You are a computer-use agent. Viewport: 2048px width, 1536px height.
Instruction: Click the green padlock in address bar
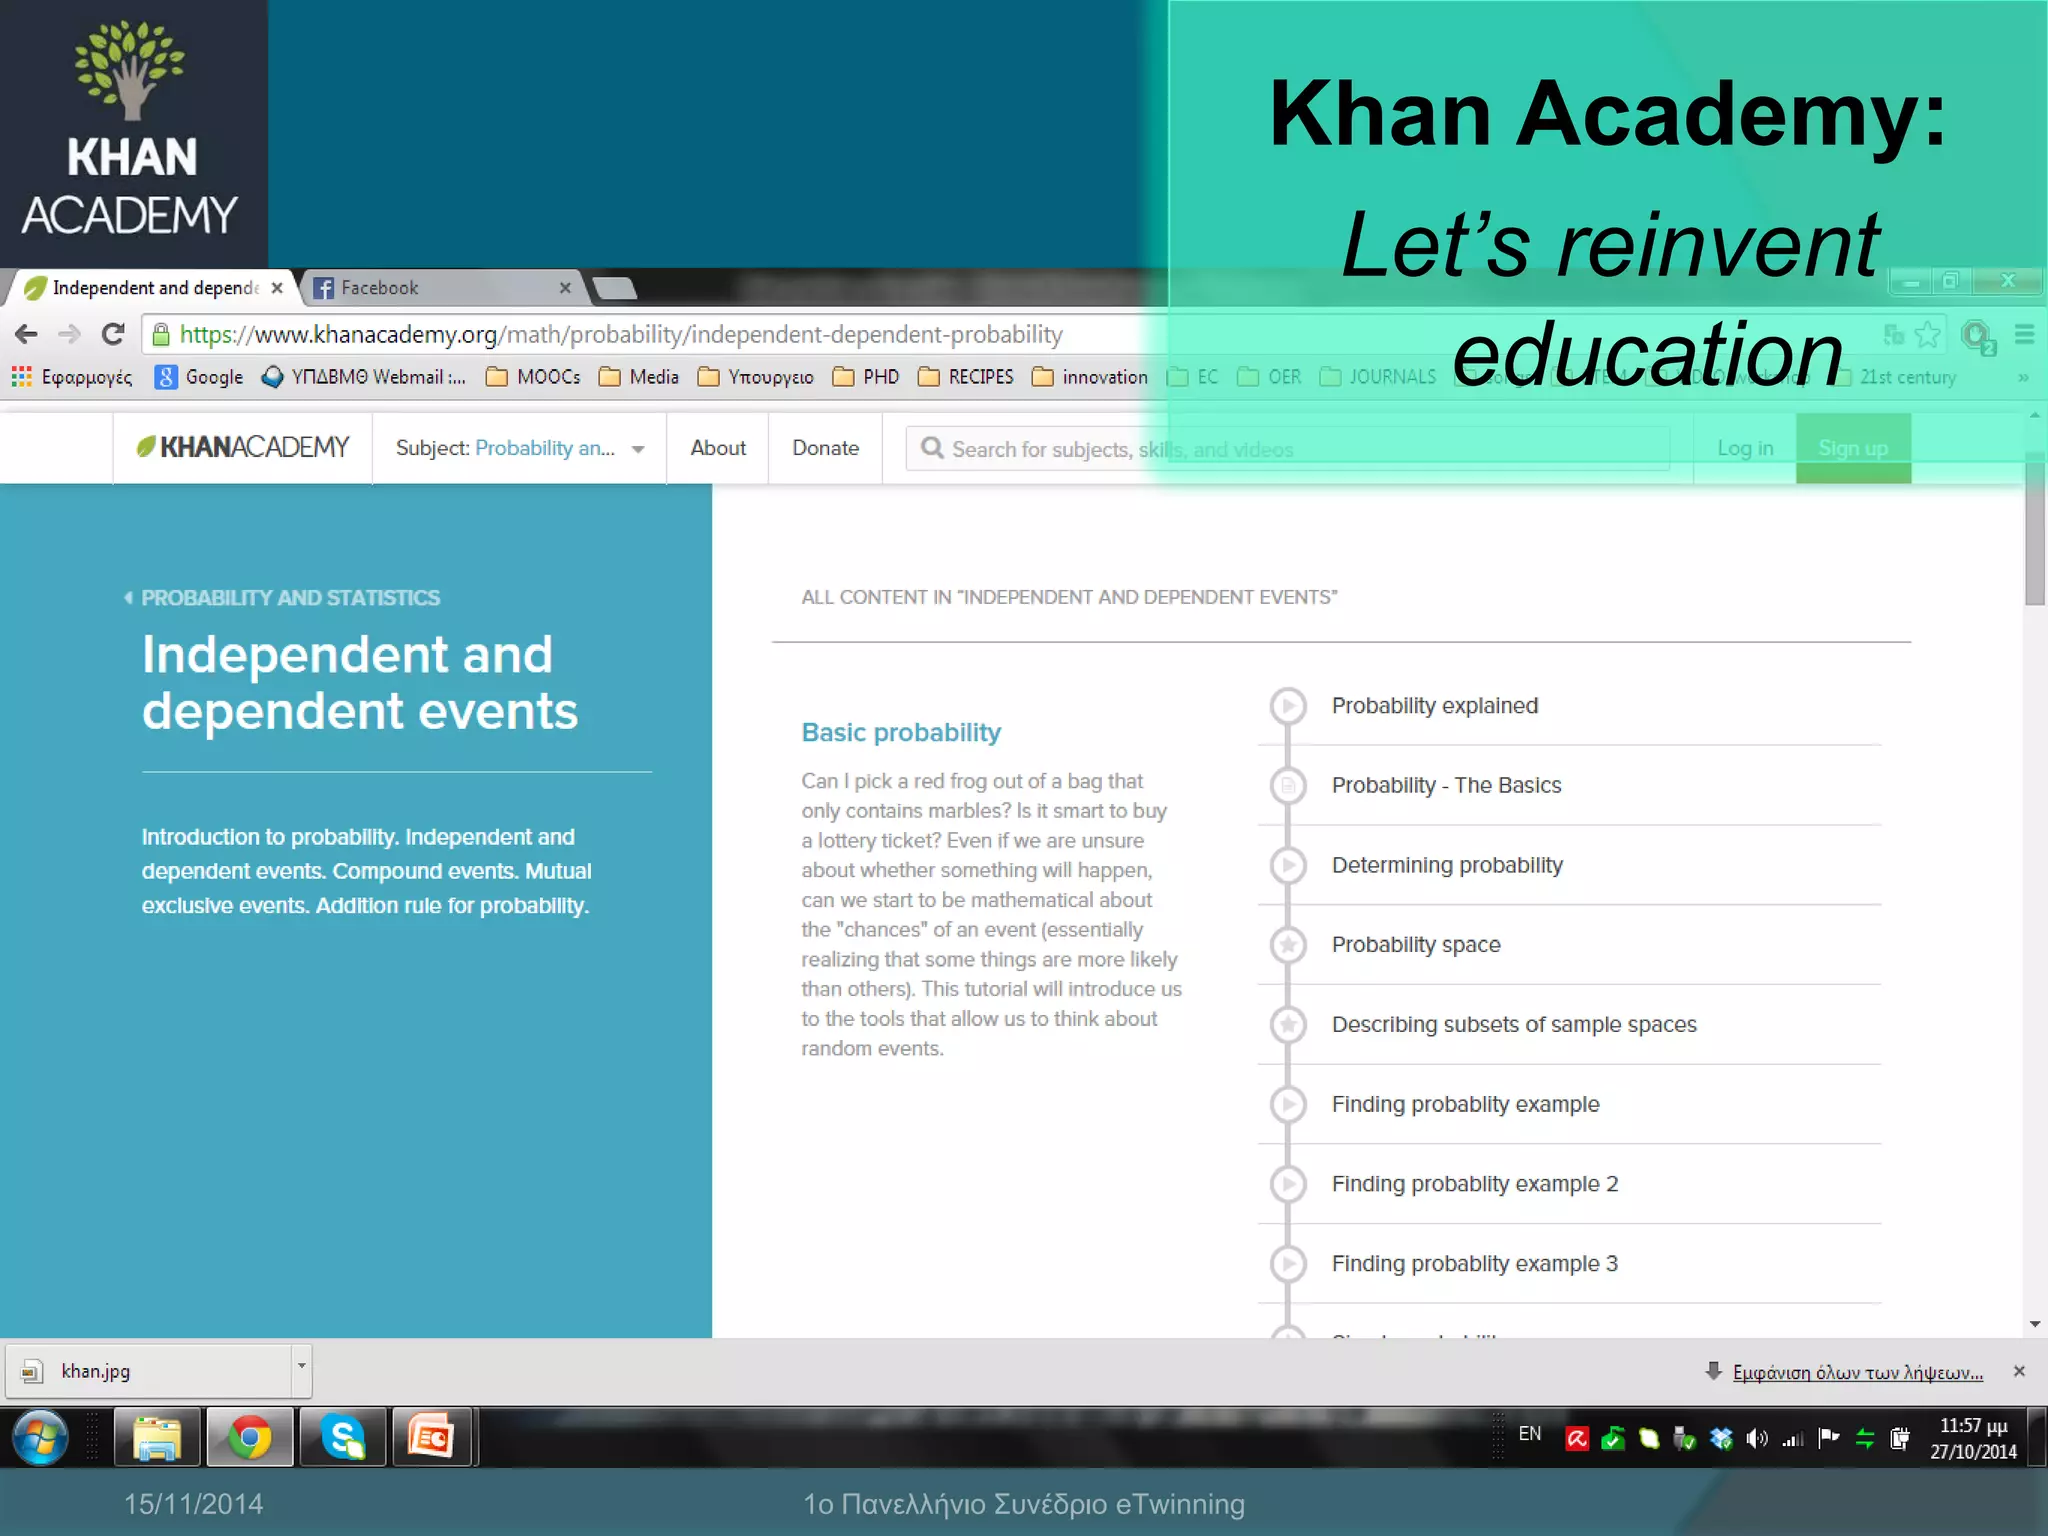pyautogui.click(x=161, y=335)
